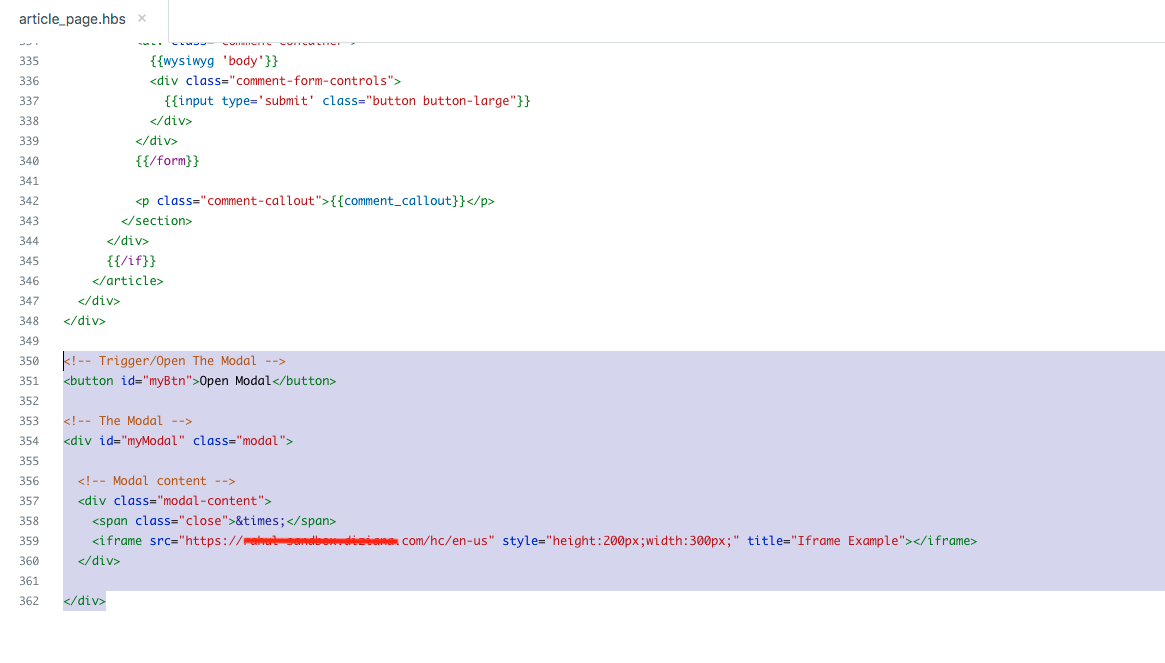The image size is (1165, 663).
Task: Click the "modal-content" class value
Action: pos(210,501)
